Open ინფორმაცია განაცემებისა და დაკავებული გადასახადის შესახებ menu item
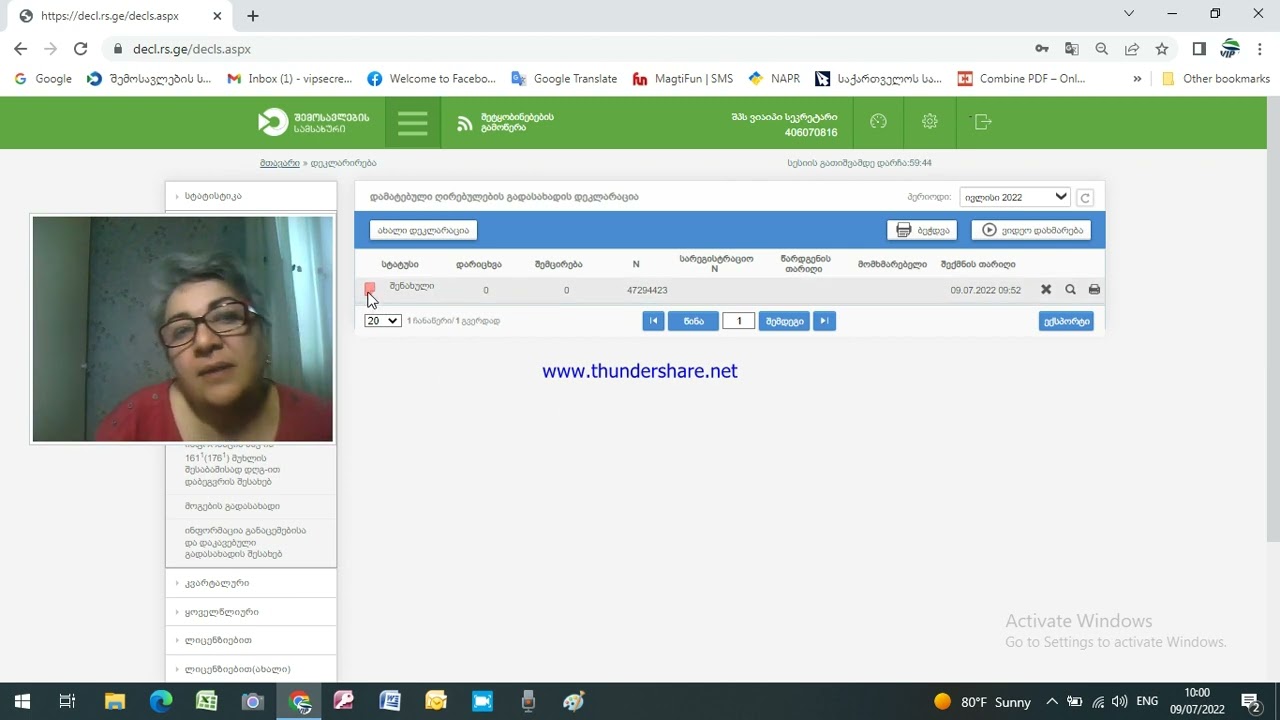Viewport: 1280px width, 720px height. tap(245, 542)
